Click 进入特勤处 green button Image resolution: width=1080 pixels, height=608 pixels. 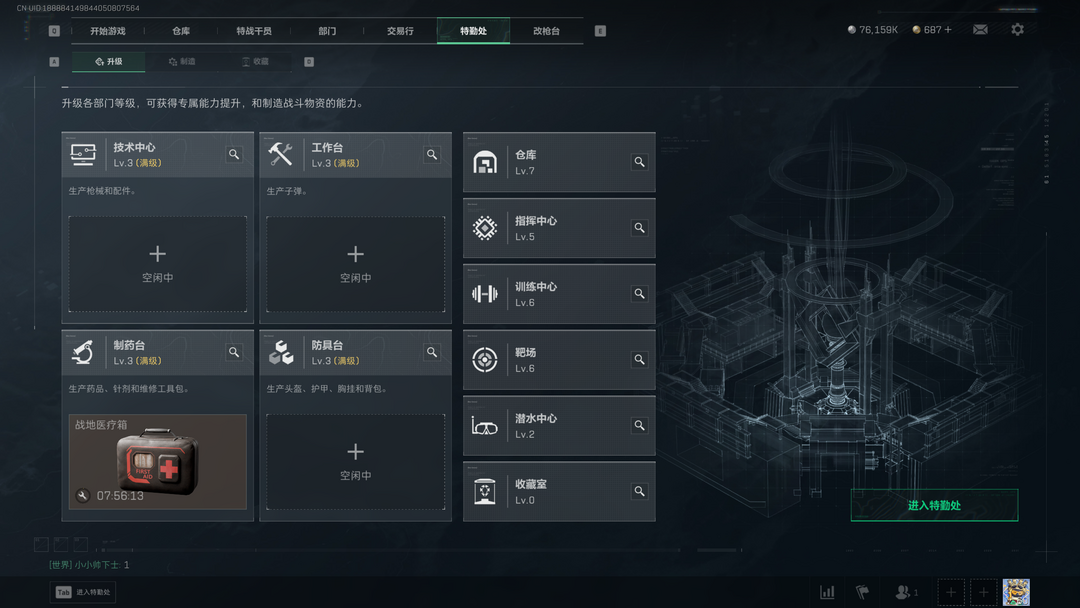934,505
